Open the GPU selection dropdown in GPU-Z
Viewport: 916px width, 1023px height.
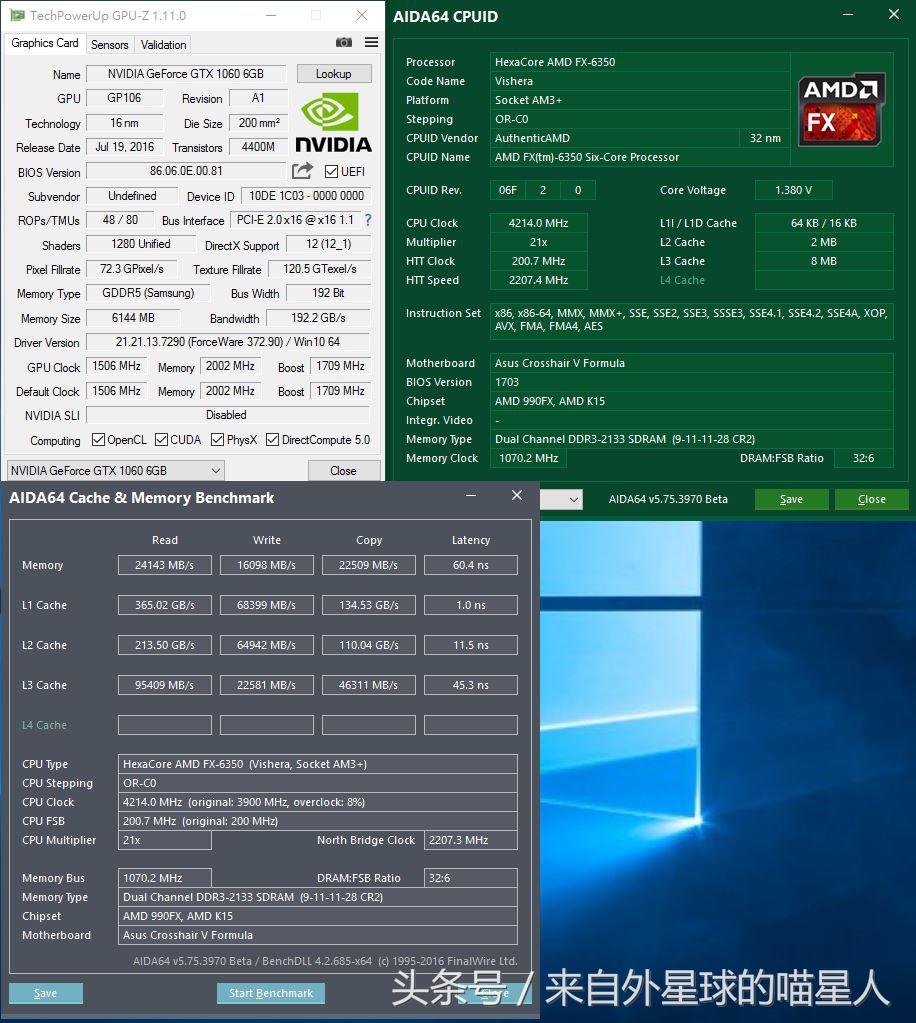[x=115, y=470]
